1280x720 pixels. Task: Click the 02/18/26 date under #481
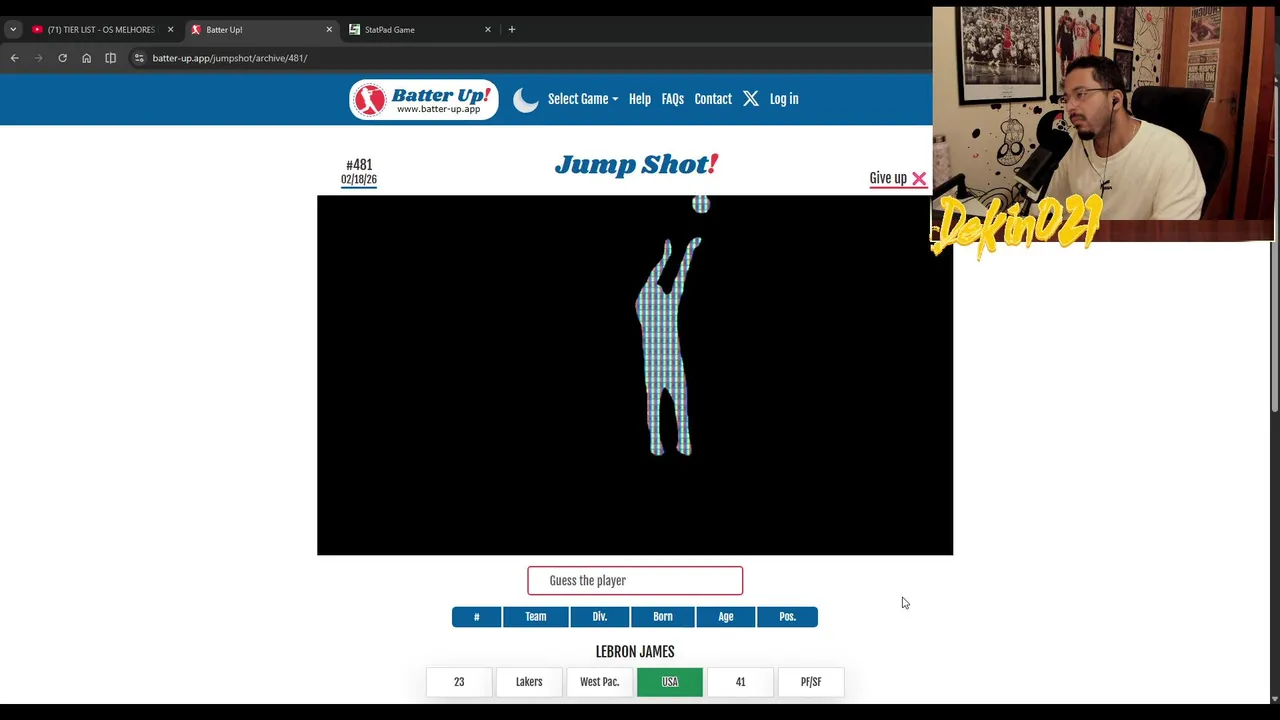359,180
